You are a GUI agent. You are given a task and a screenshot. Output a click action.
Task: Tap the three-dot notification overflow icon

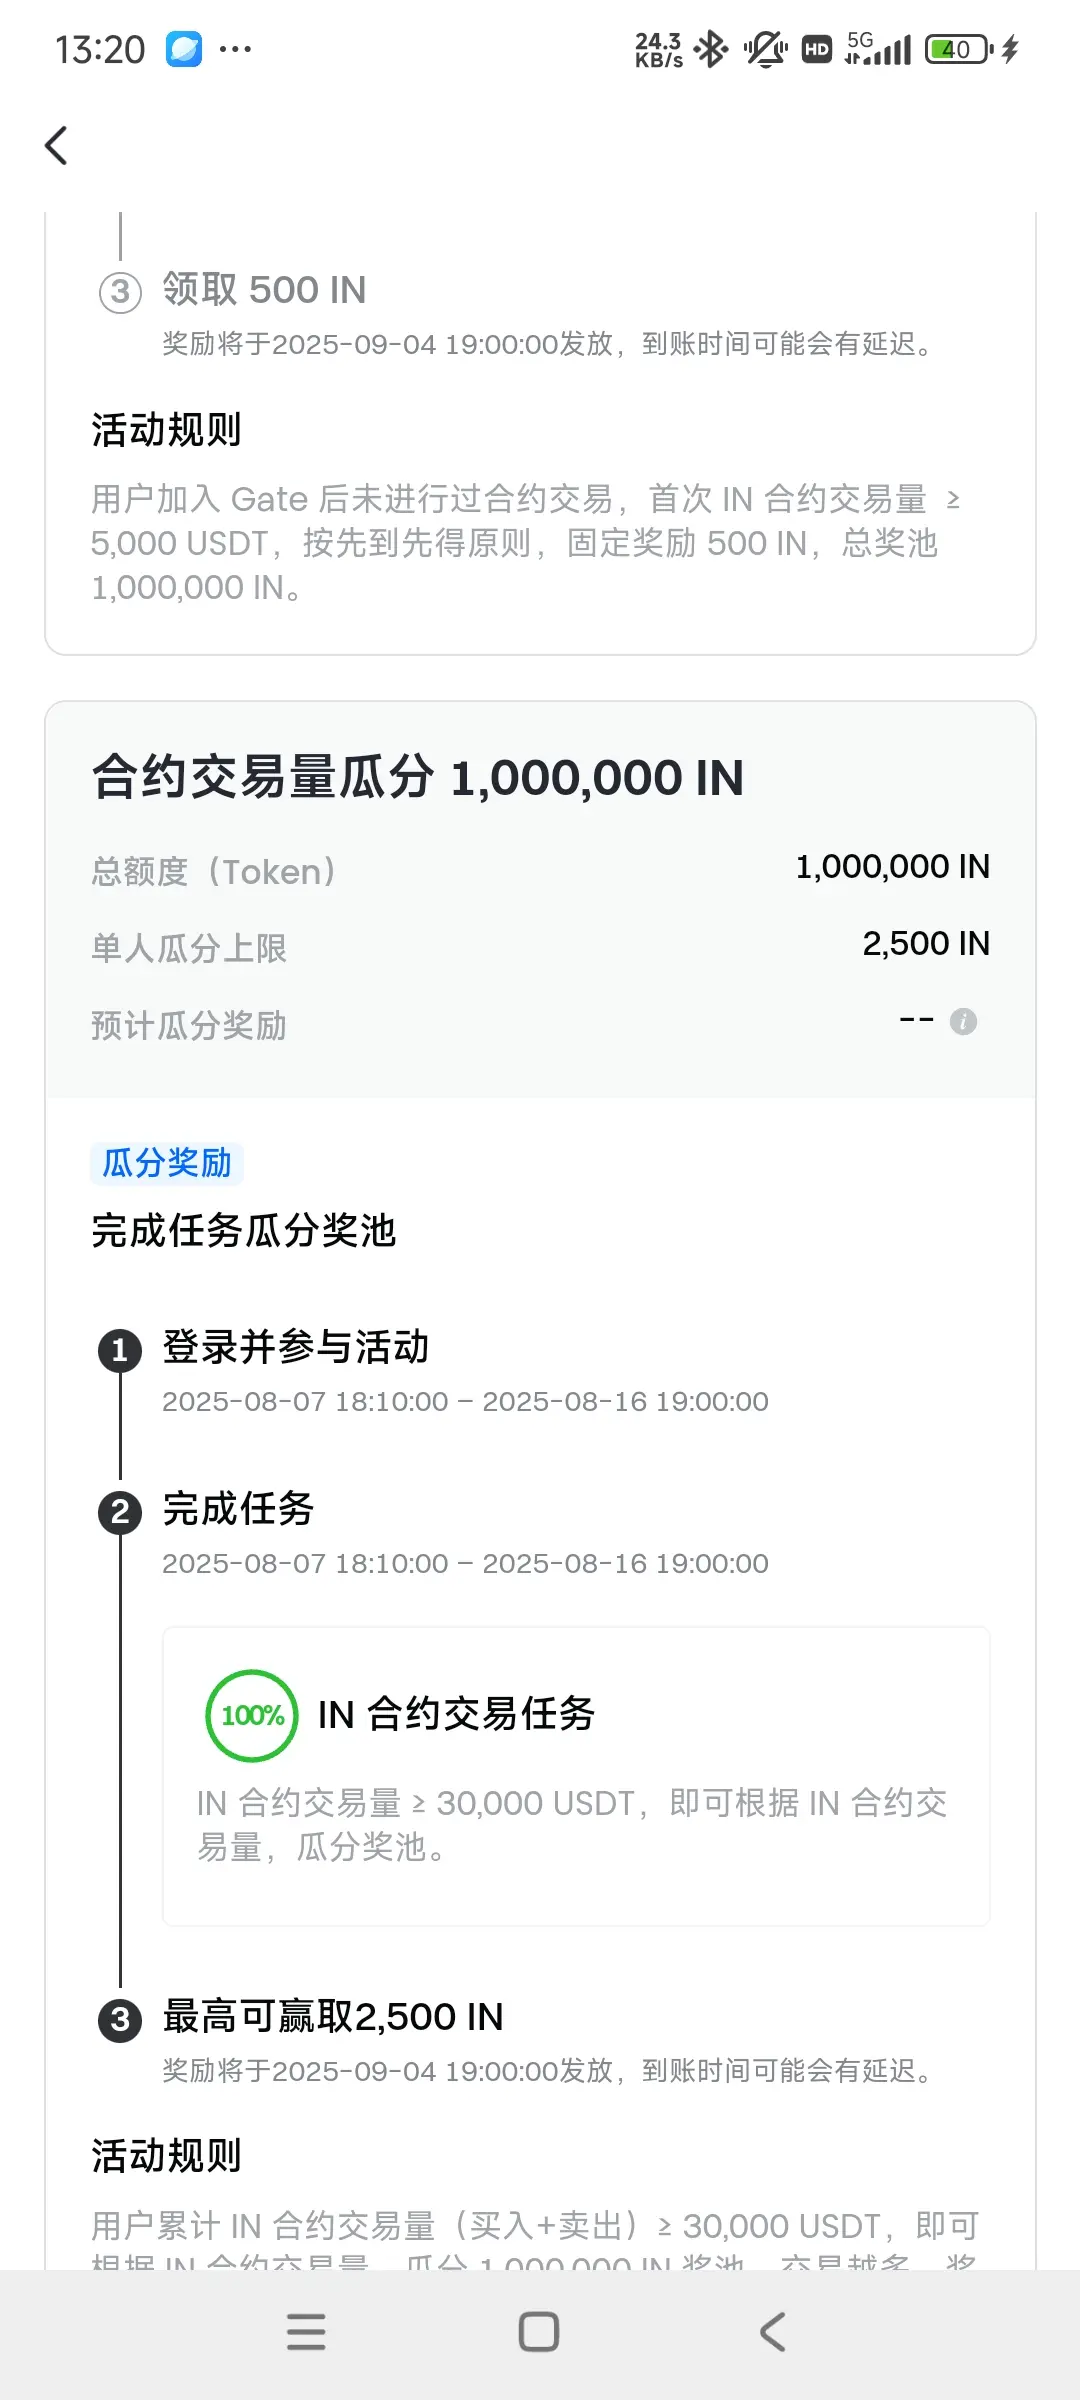235,49
